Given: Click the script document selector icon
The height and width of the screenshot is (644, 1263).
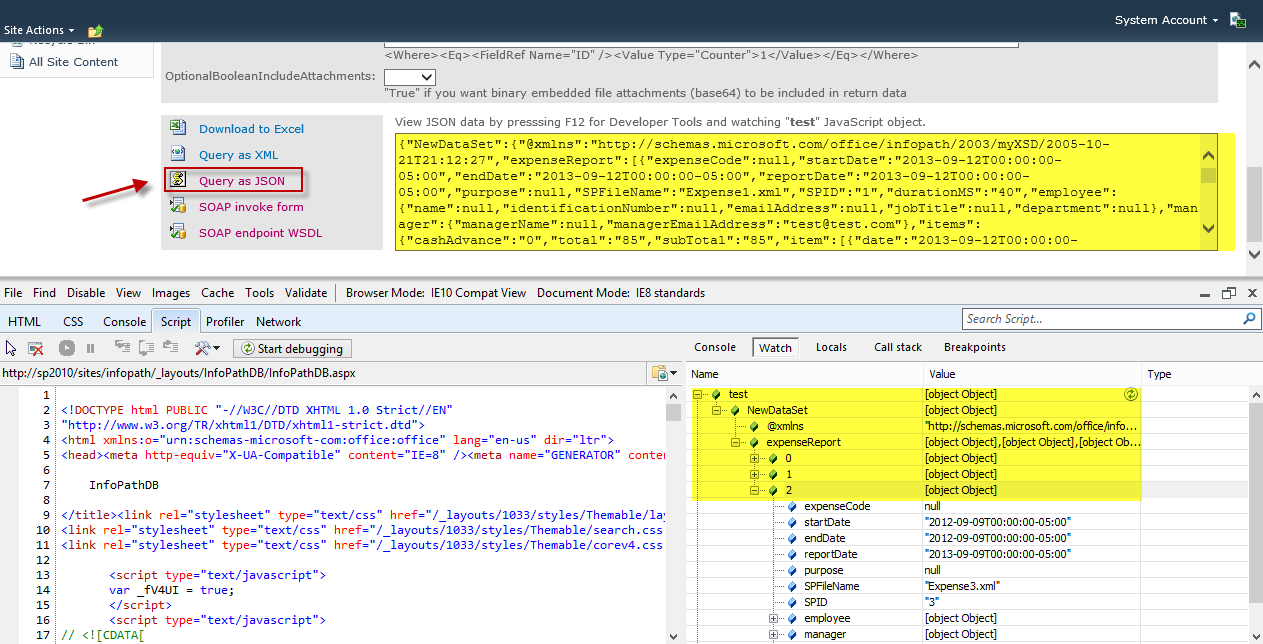Looking at the screenshot, I should [x=662, y=373].
